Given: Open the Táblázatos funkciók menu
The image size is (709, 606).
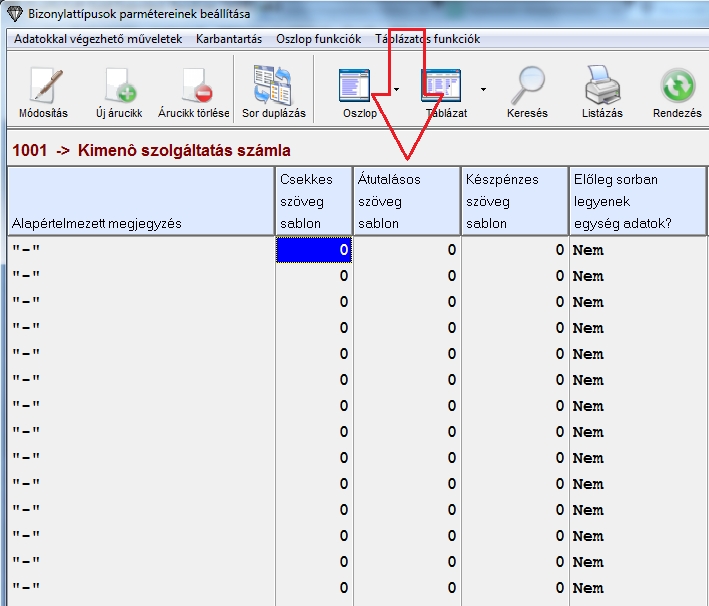Looking at the screenshot, I should [x=427, y=39].
